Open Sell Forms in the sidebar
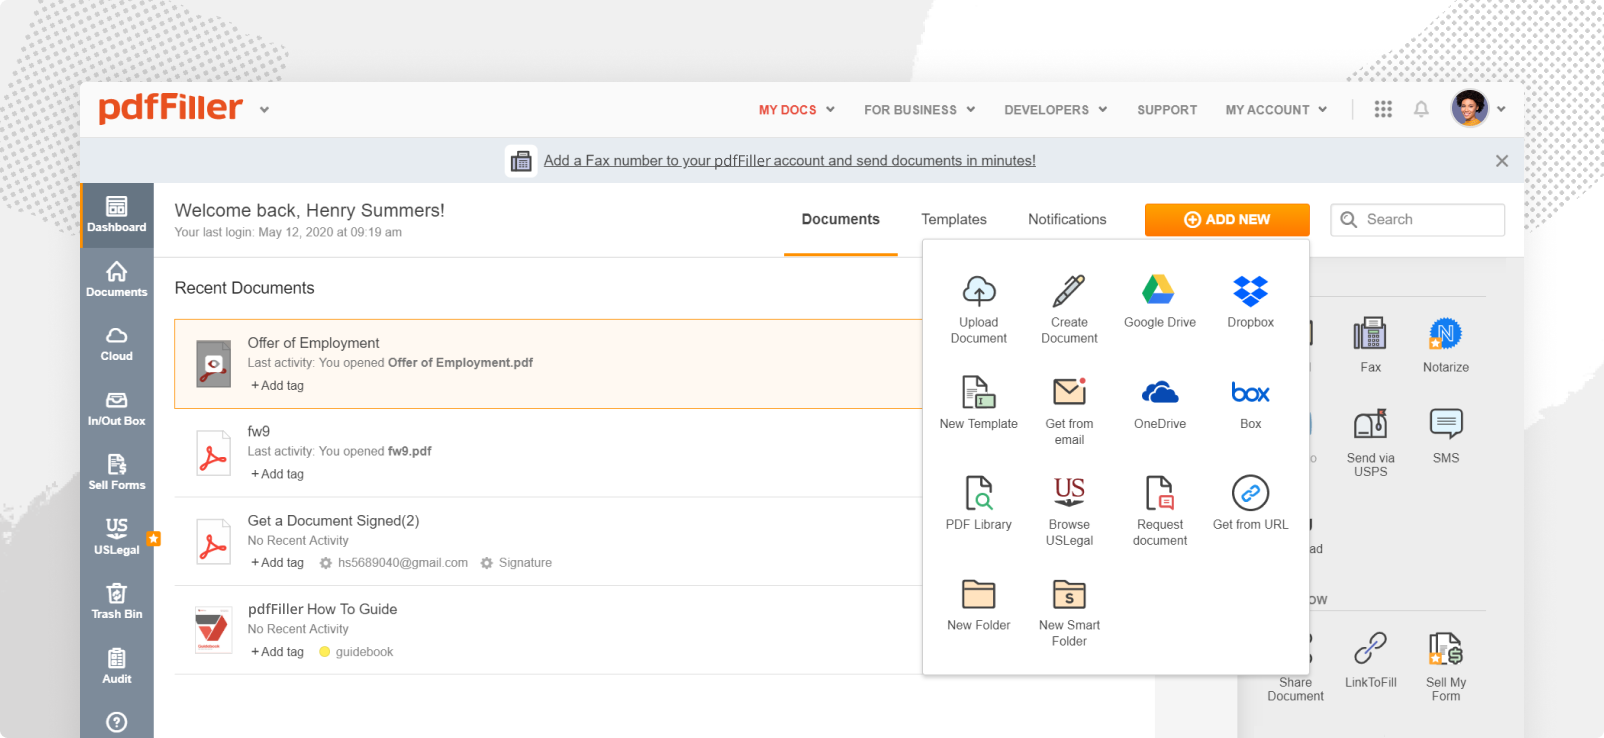Viewport: 1604px width, 738px height. coord(117,473)
